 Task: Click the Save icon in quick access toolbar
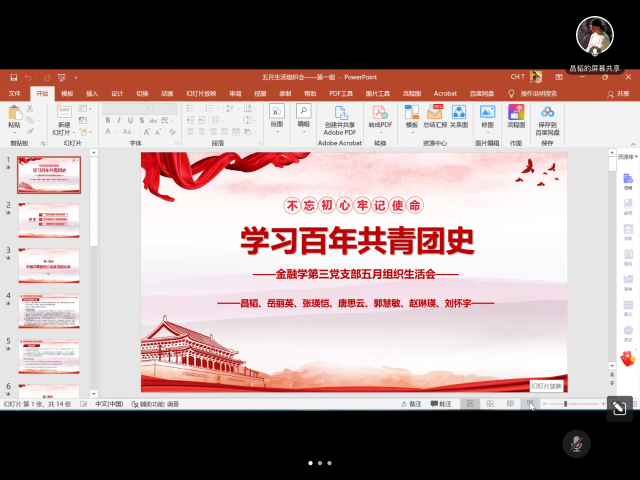pos(13,77)
